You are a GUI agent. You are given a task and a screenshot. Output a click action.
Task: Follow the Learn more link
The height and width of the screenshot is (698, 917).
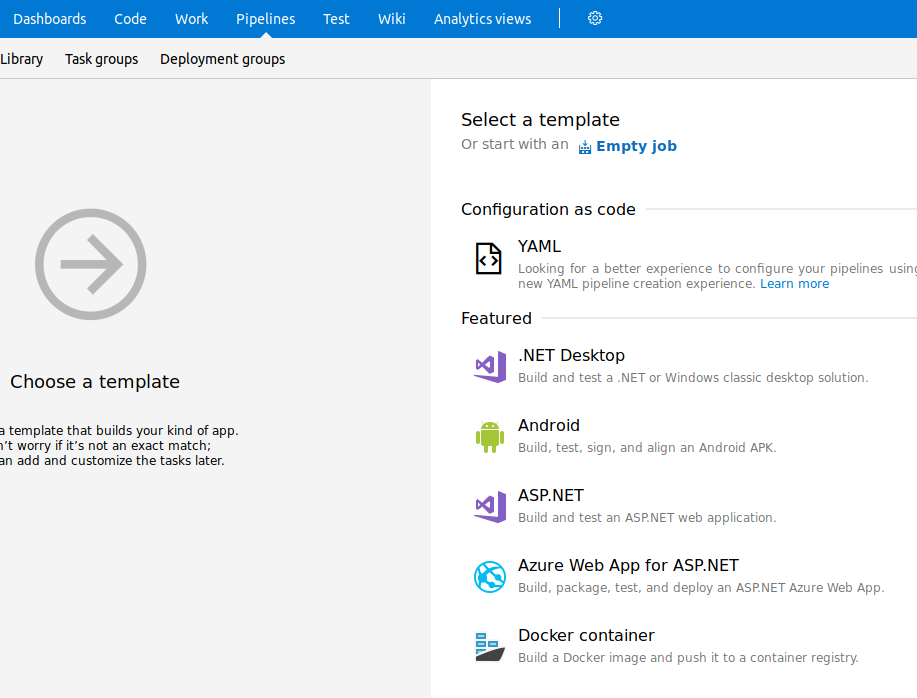coord(794,284)
